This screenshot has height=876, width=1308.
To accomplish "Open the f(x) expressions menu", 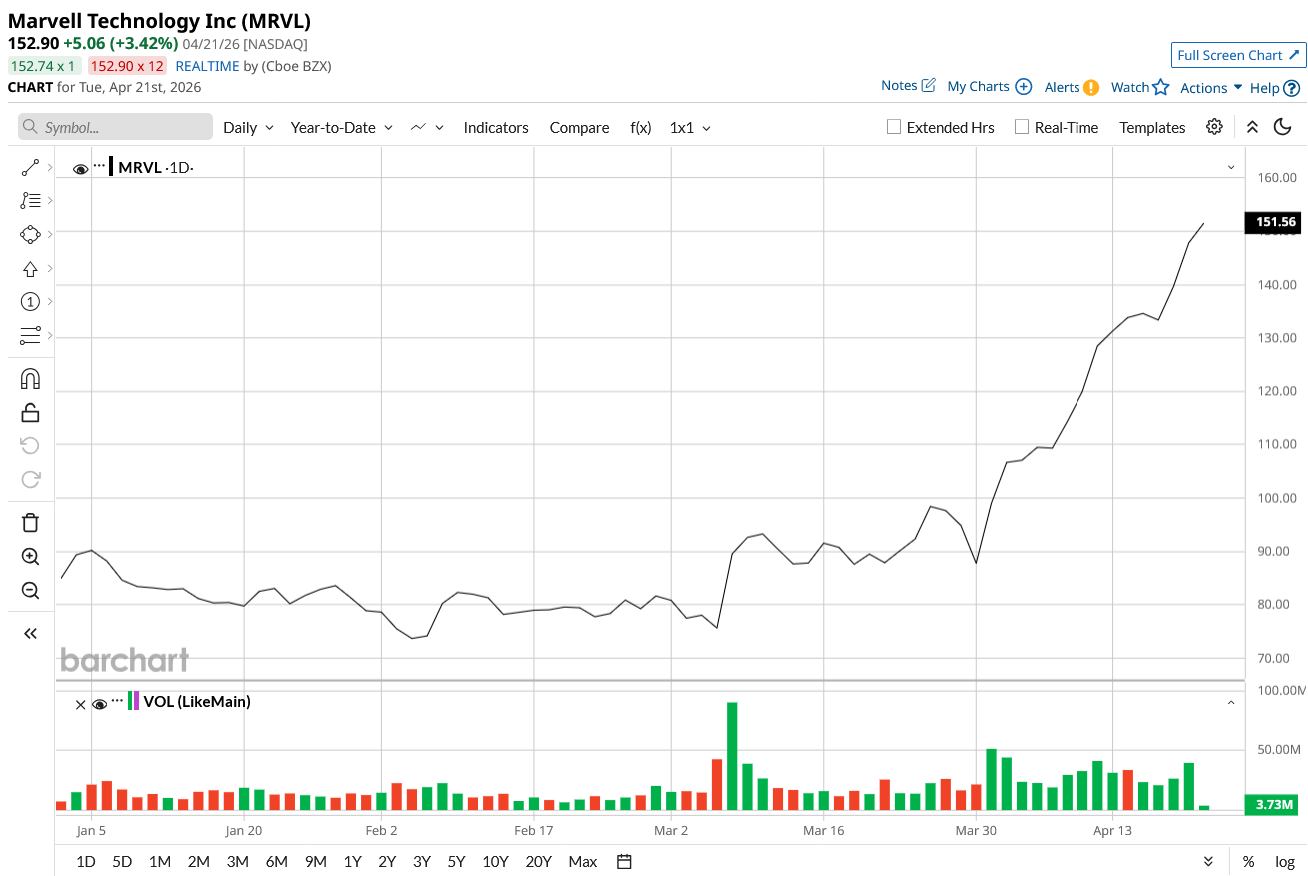I will tap(640, 127).
